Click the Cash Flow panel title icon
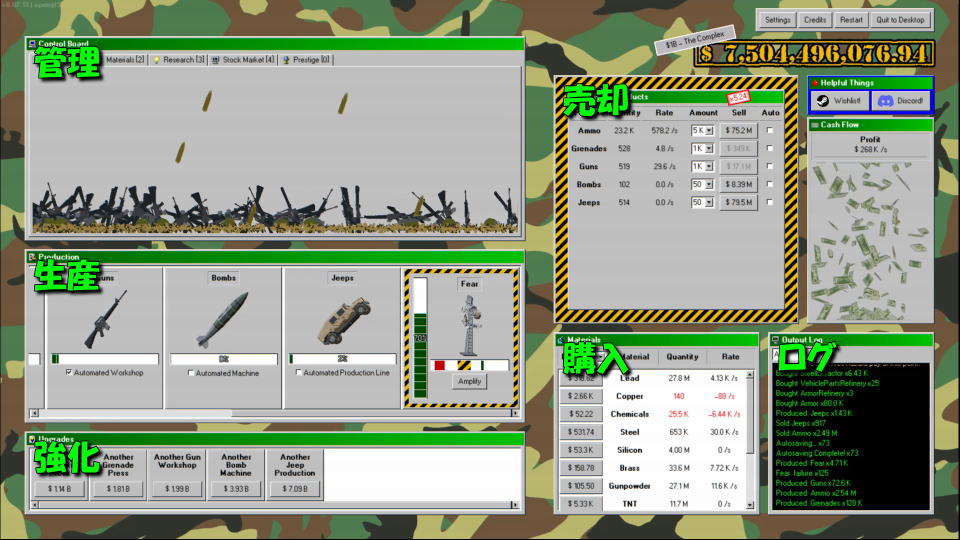 point(815,125)
